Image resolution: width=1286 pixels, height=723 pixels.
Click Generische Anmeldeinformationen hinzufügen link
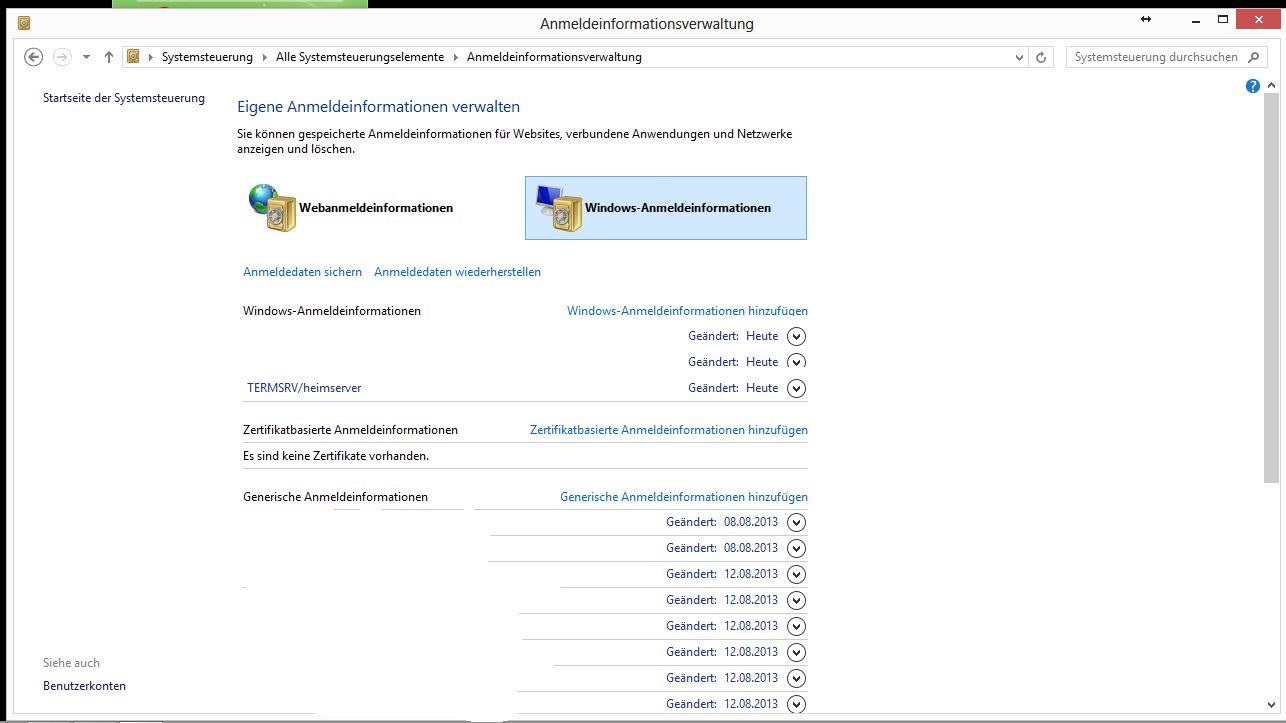684,497
